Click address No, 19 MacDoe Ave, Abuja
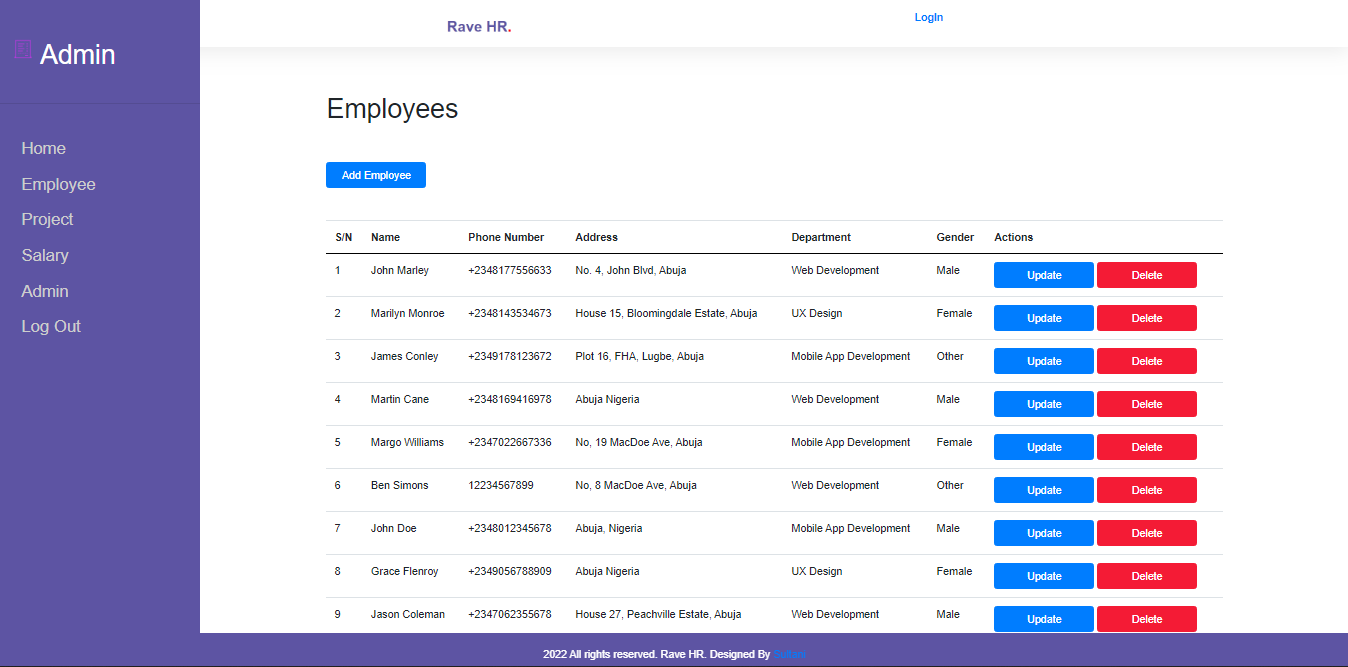1348x667 pixels. 639,442
